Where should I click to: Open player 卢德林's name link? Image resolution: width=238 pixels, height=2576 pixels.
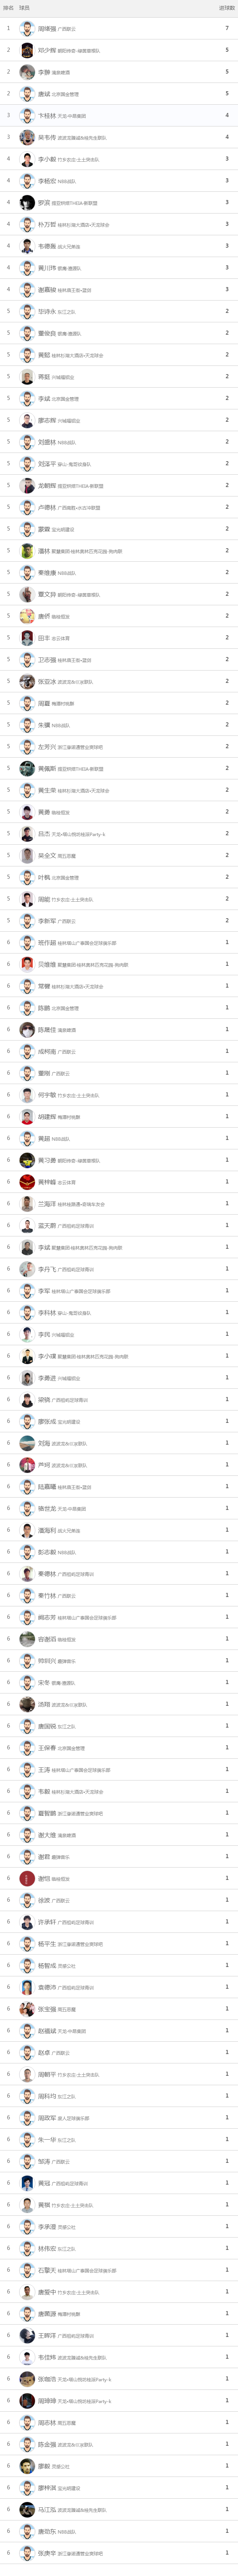[x=46, y=507]
